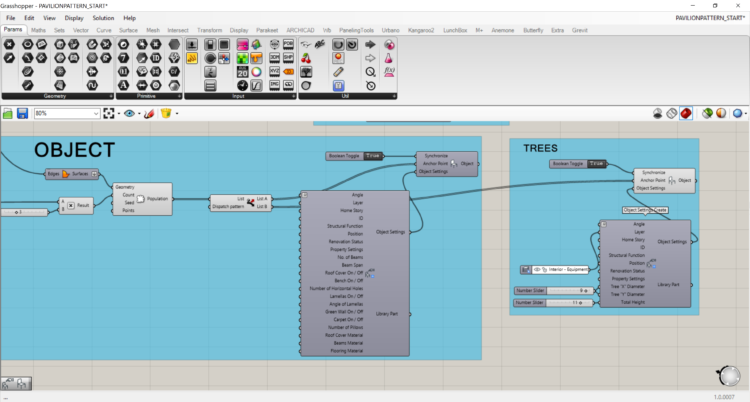The image size is (750, 402).
Task: Toggle the Boolean Toggle in TREES group
Action: coord(579,163)
